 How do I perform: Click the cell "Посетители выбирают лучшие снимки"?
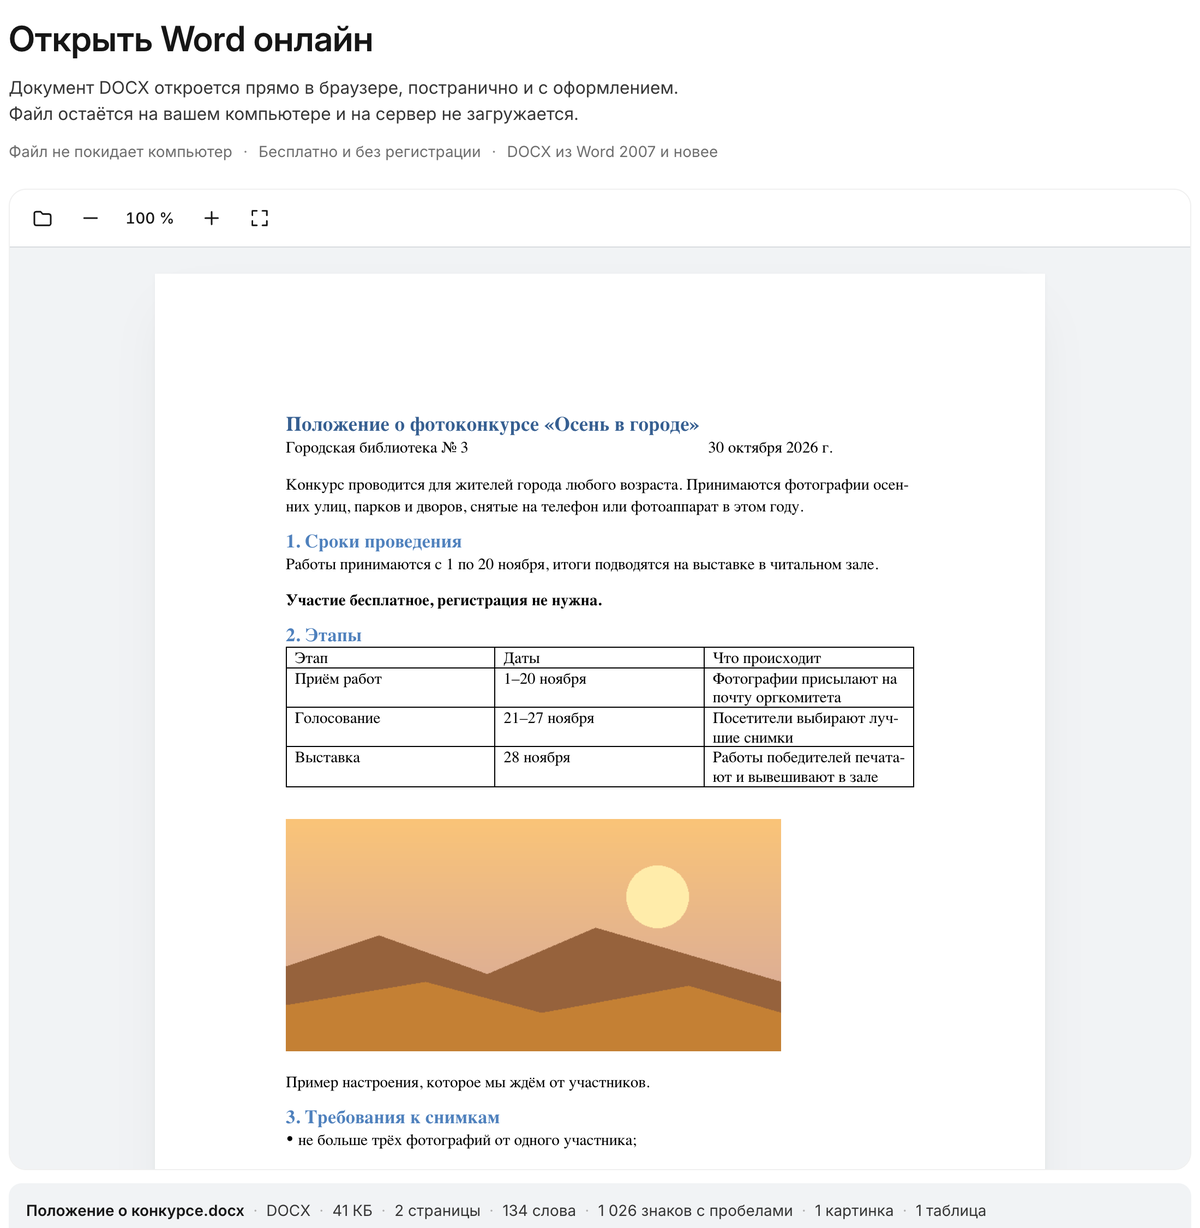808,727
